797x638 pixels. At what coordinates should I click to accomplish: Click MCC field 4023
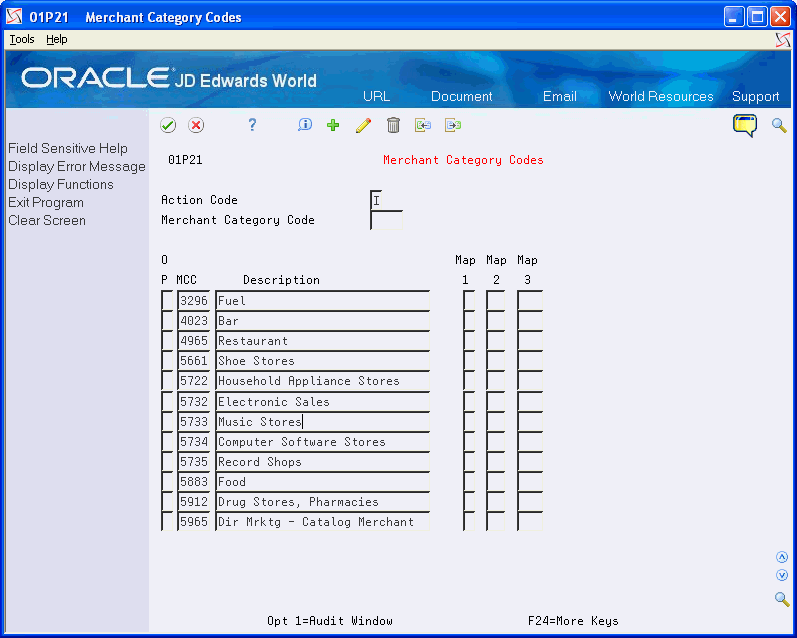(194, 321)
